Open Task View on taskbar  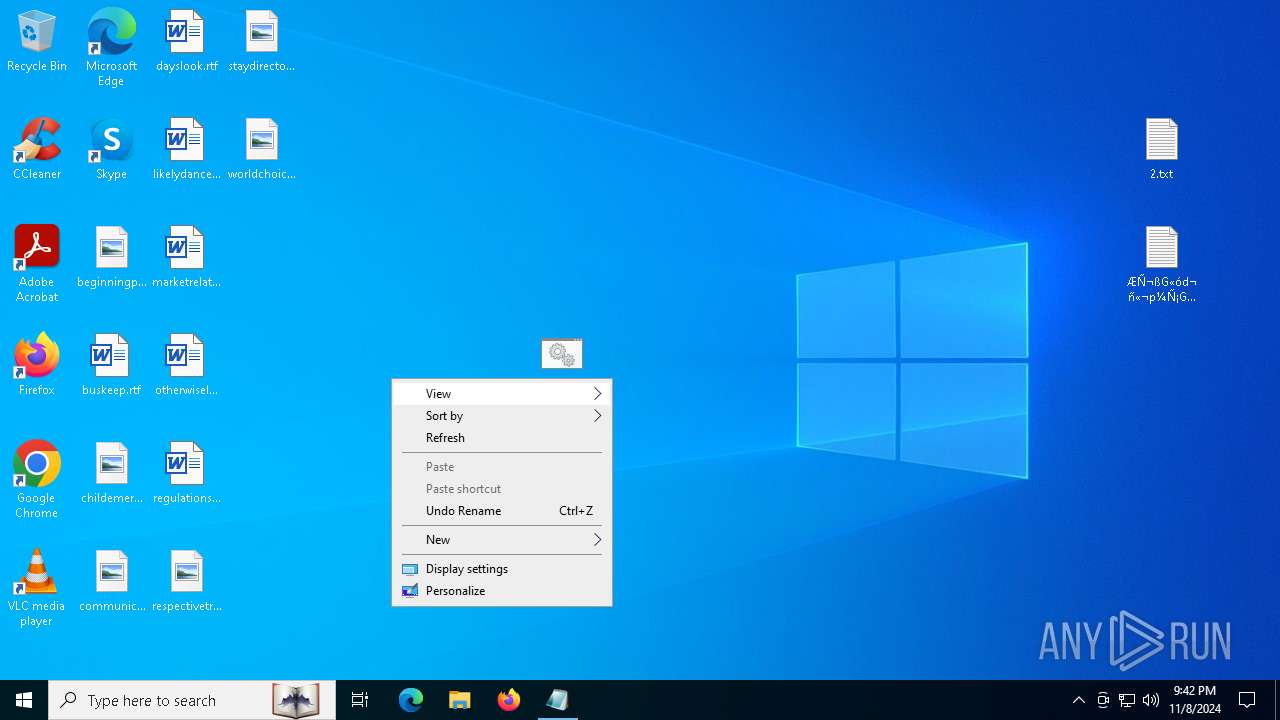tap(360, 700)
